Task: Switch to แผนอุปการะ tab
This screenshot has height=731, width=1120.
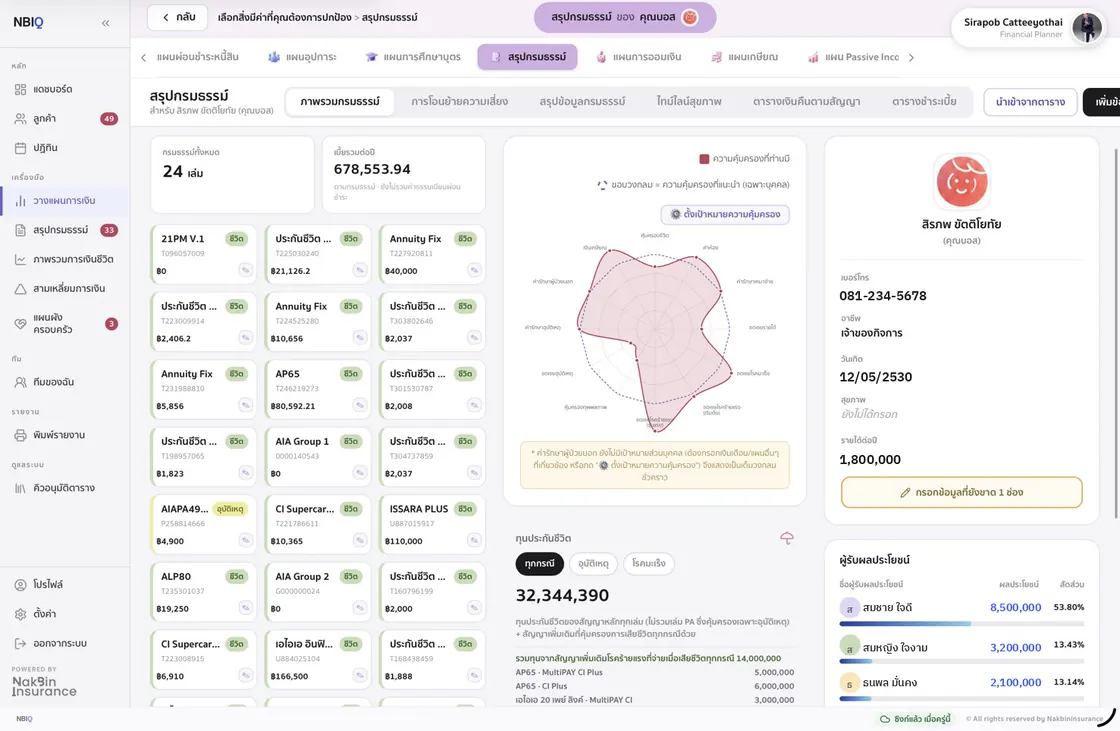Action: tap(302, 57)
